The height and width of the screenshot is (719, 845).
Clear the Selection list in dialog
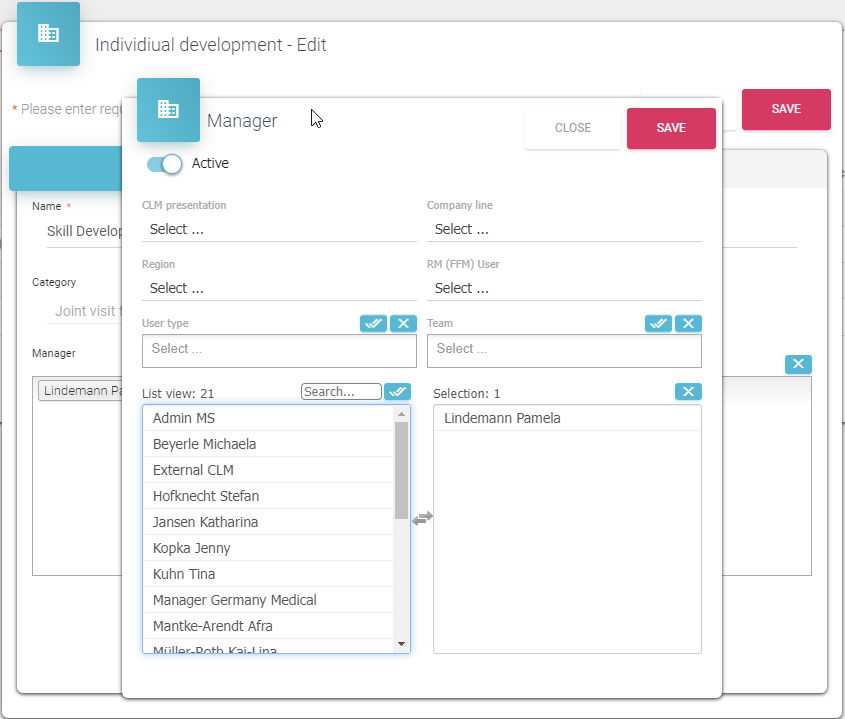(x=688, y=392)
